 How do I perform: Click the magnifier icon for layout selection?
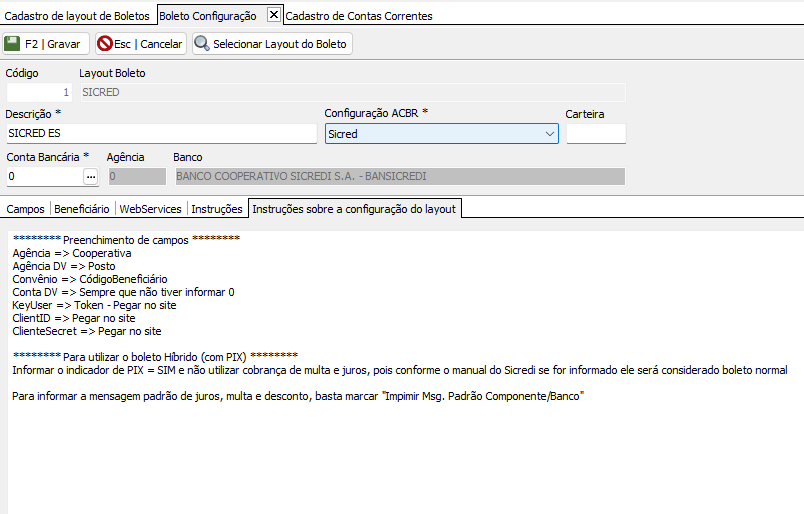202,44
